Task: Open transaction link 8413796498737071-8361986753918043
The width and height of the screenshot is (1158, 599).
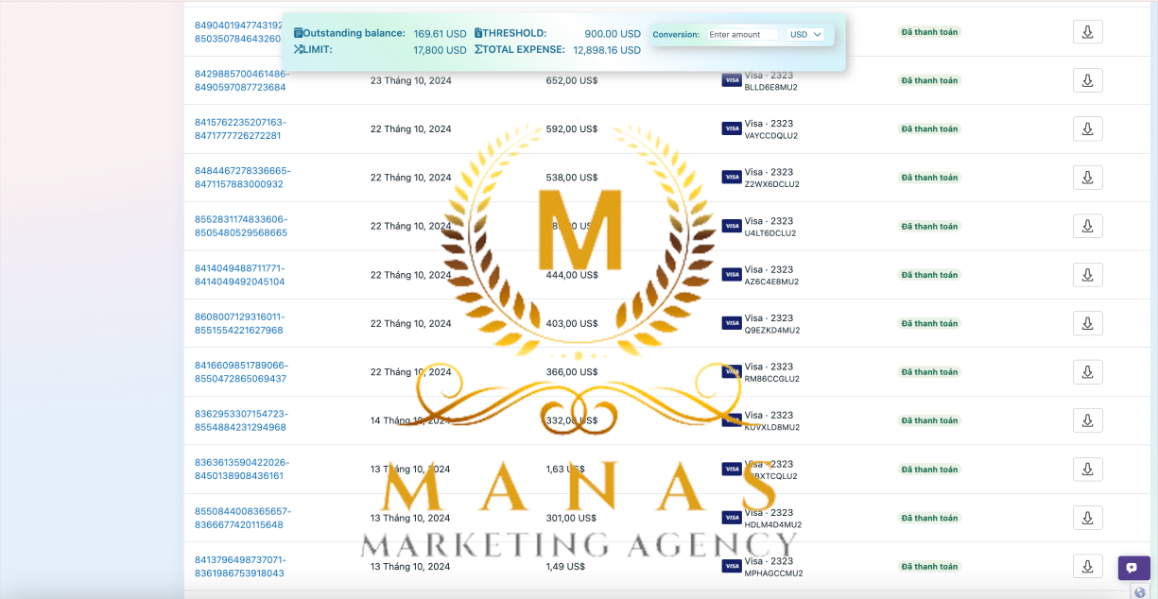Action: 240,567
